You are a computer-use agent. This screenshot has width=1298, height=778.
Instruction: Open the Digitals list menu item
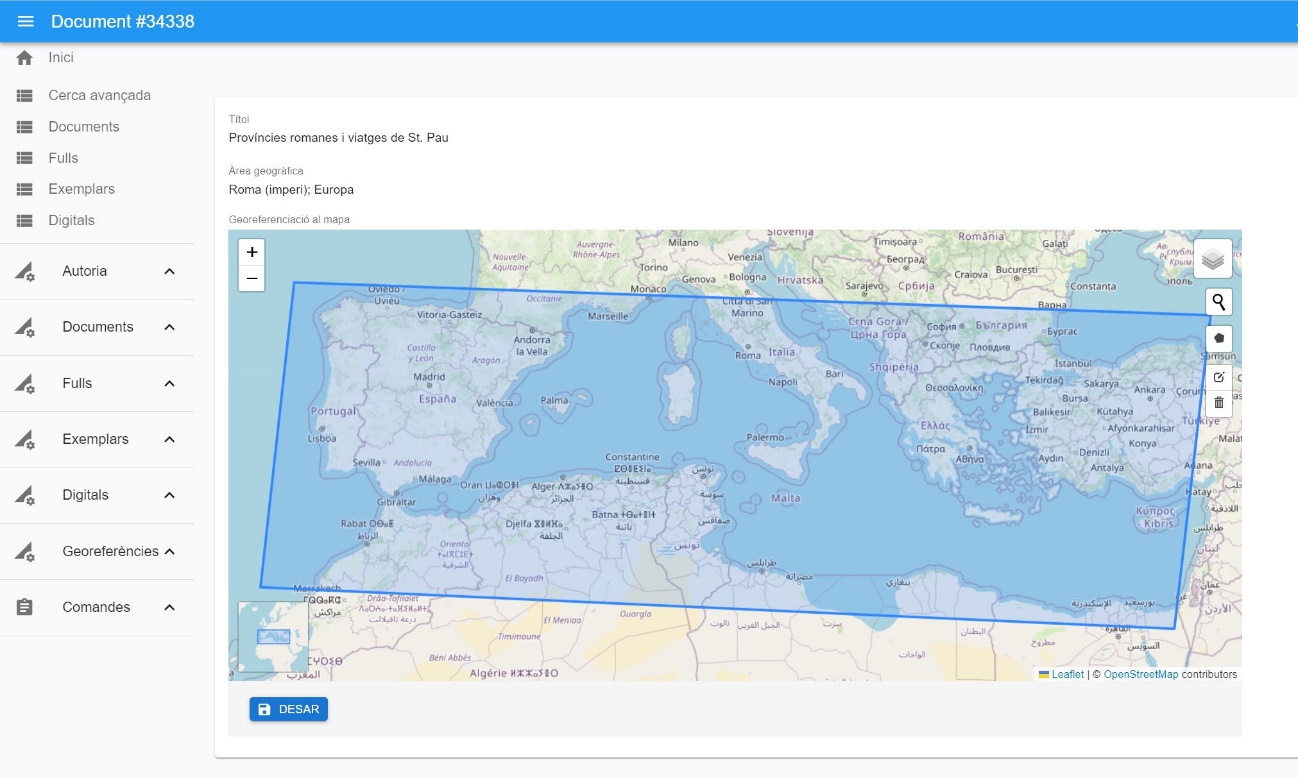pyautogui.click(x=71, y=220)
